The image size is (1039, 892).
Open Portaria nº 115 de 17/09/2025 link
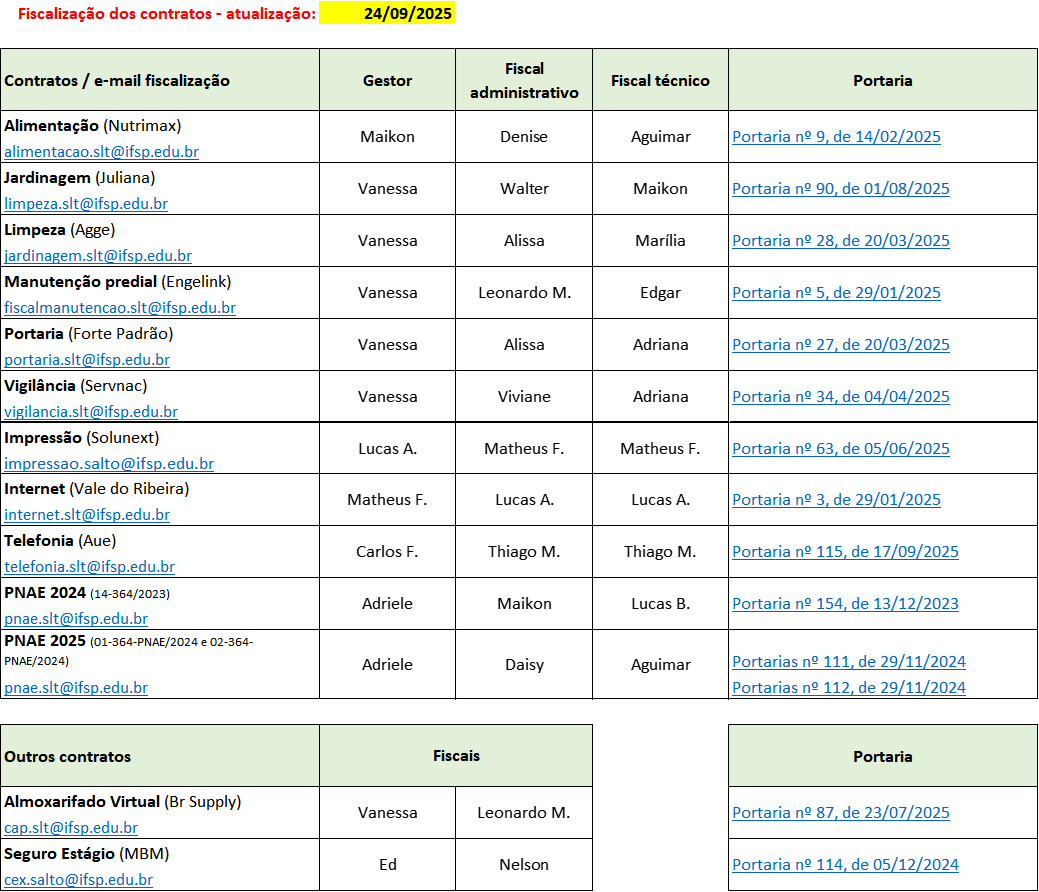pos(845,552)
